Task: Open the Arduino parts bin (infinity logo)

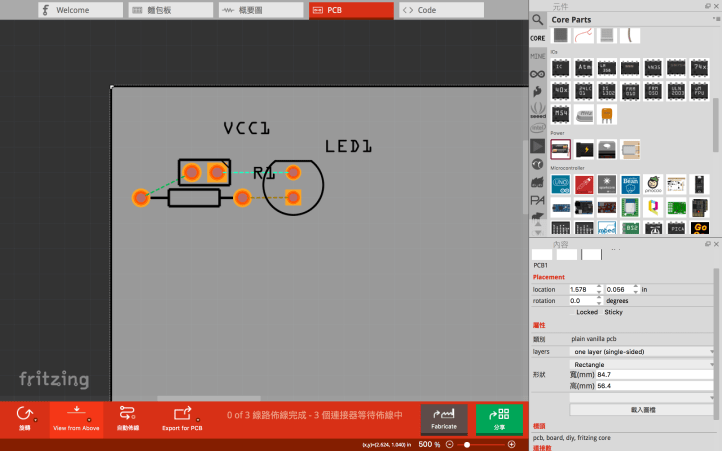Action: pos(537,74)
